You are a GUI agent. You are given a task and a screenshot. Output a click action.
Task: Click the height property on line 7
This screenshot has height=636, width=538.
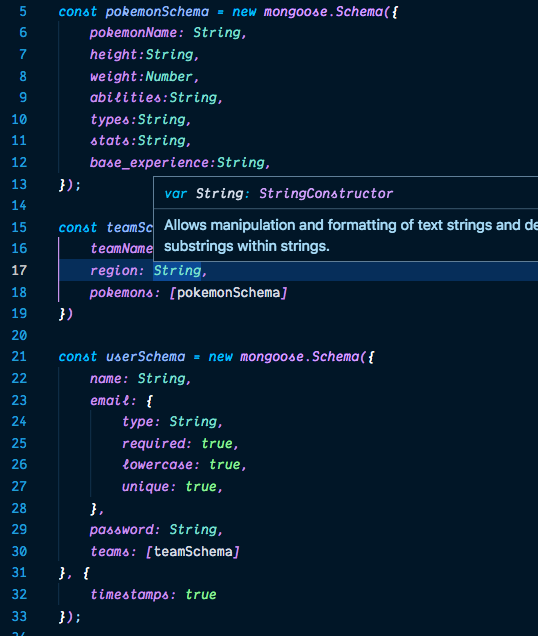114,54
